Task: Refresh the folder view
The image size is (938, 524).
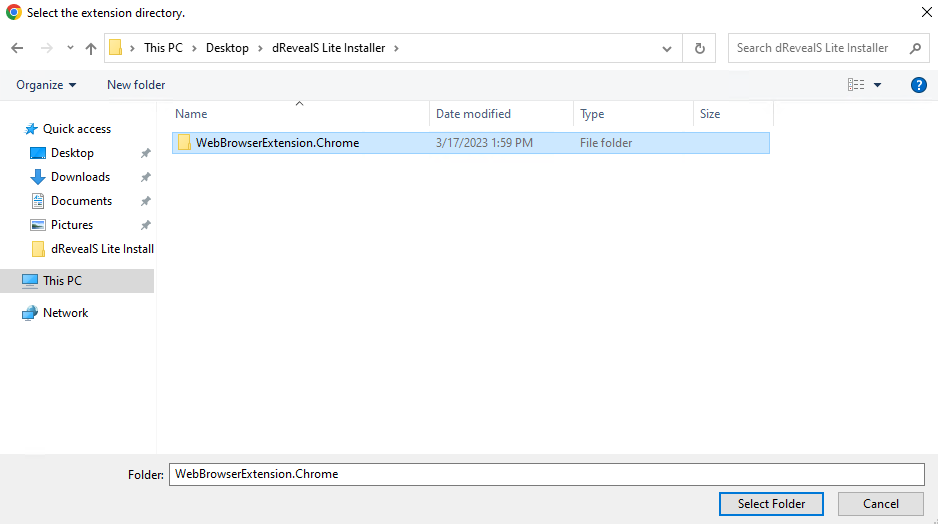Action: click(699, 48)
